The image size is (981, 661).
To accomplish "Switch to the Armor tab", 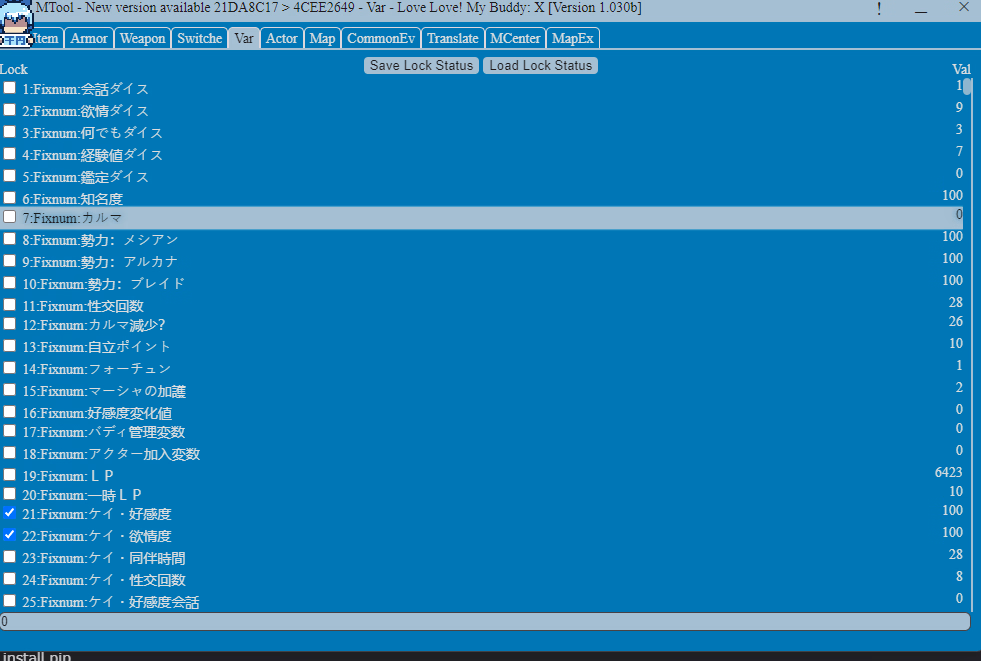I will pyautogui.click(x=89, y=38).
